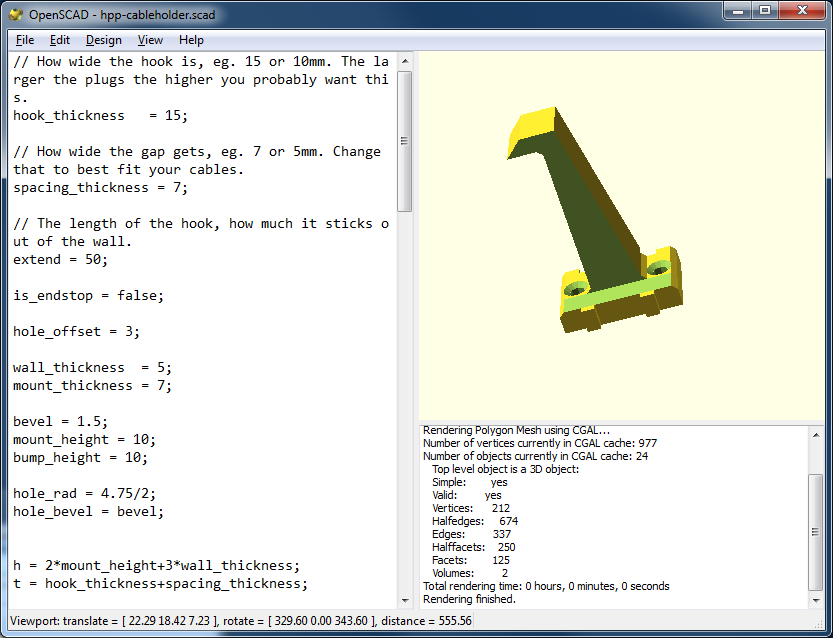This screenshot has height=638, width=833.
Task: Click the console scrollbar up arrow
Action: (816, 436)
